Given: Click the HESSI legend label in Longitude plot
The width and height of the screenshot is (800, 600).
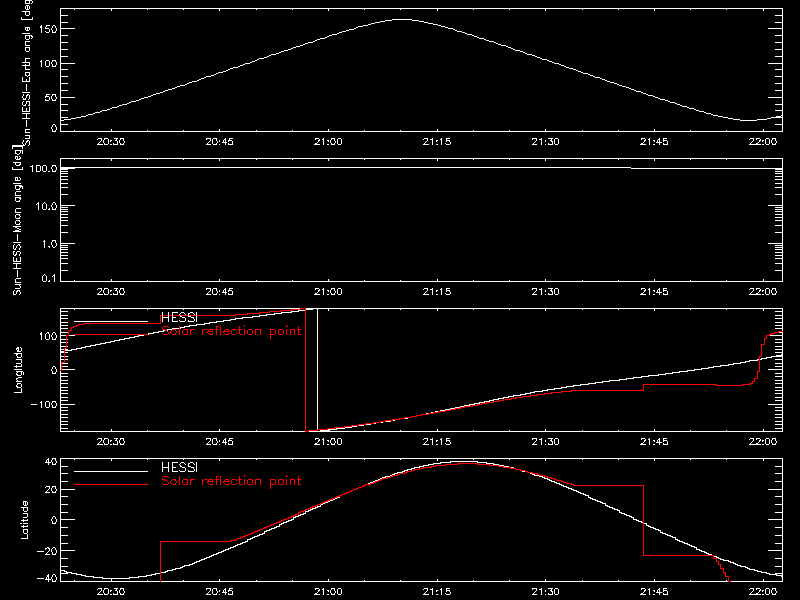Looking at the screenshot, I should [x=179, y=317].
